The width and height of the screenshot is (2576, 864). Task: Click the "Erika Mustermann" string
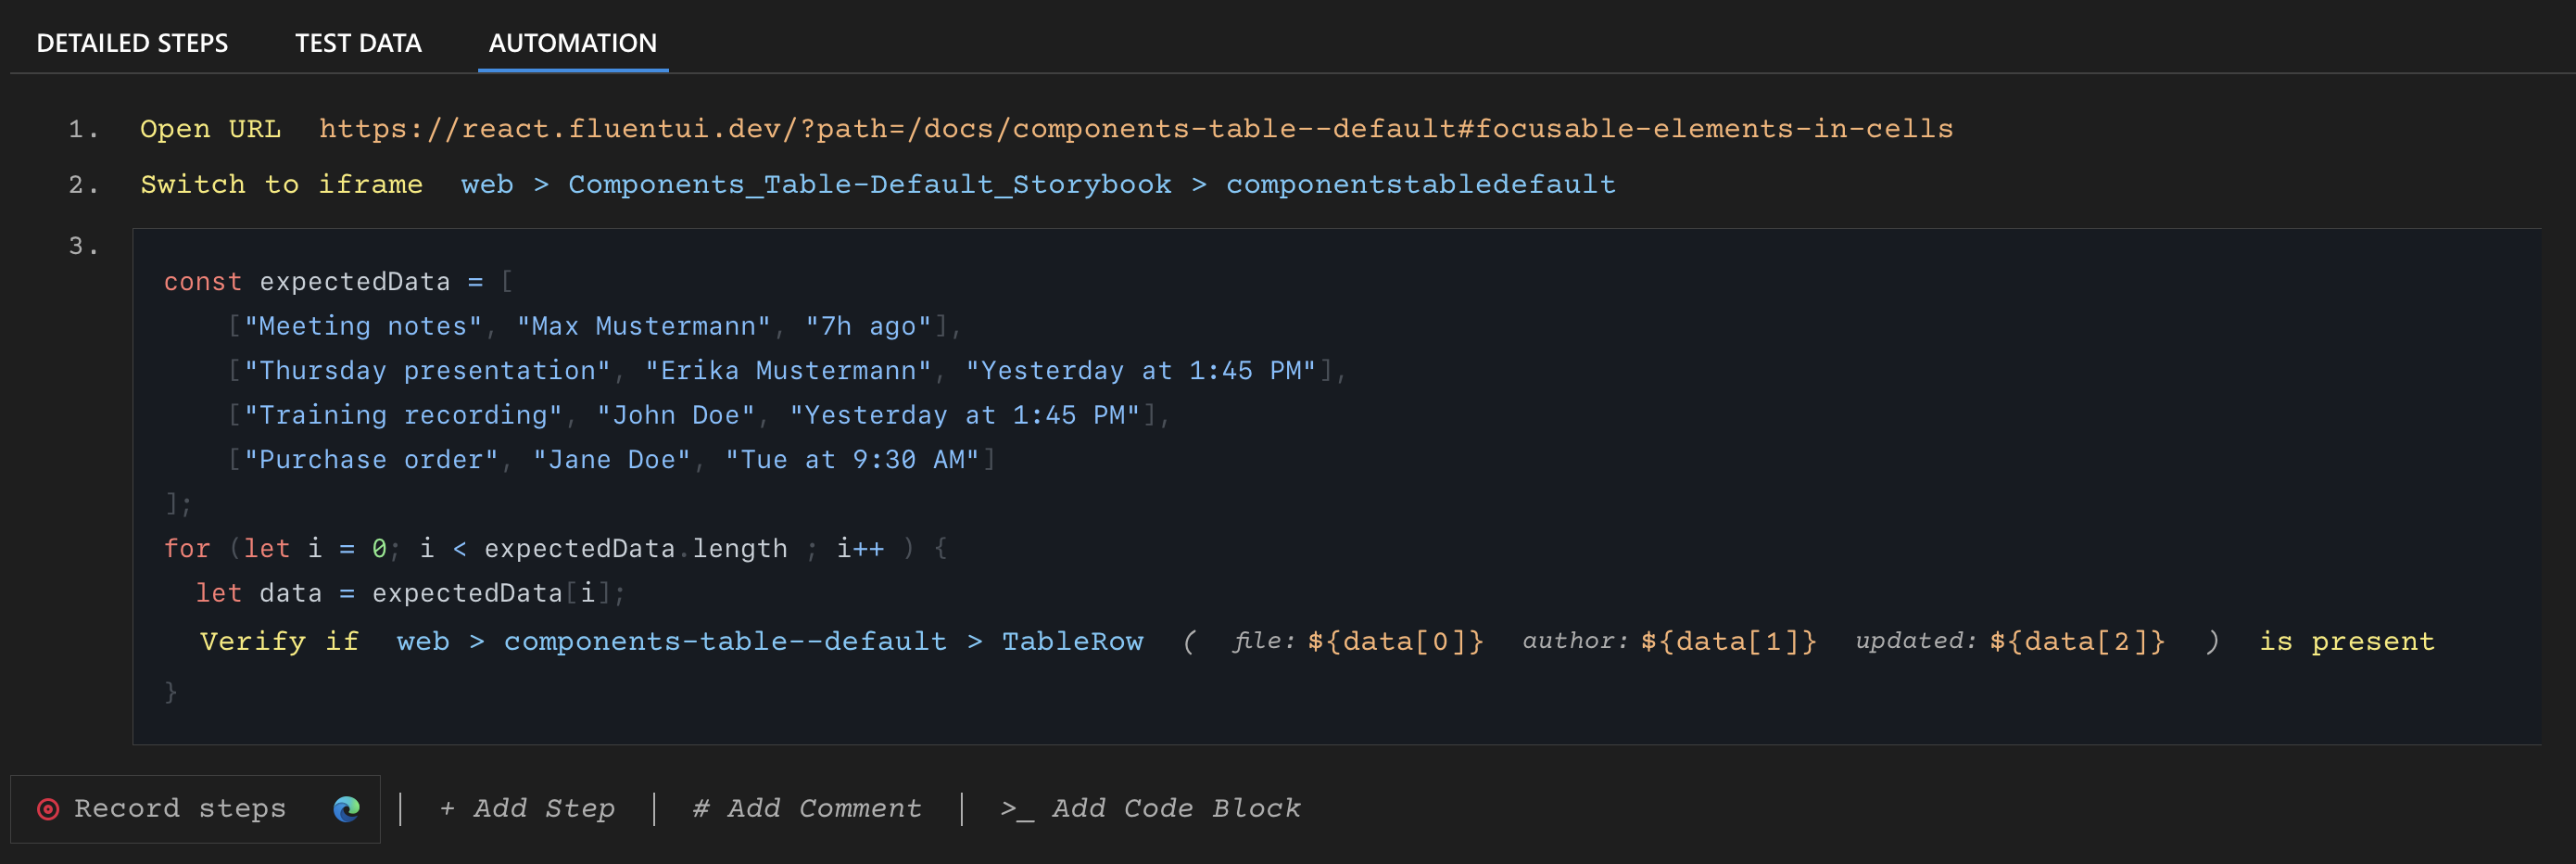(x=788, y=371)
